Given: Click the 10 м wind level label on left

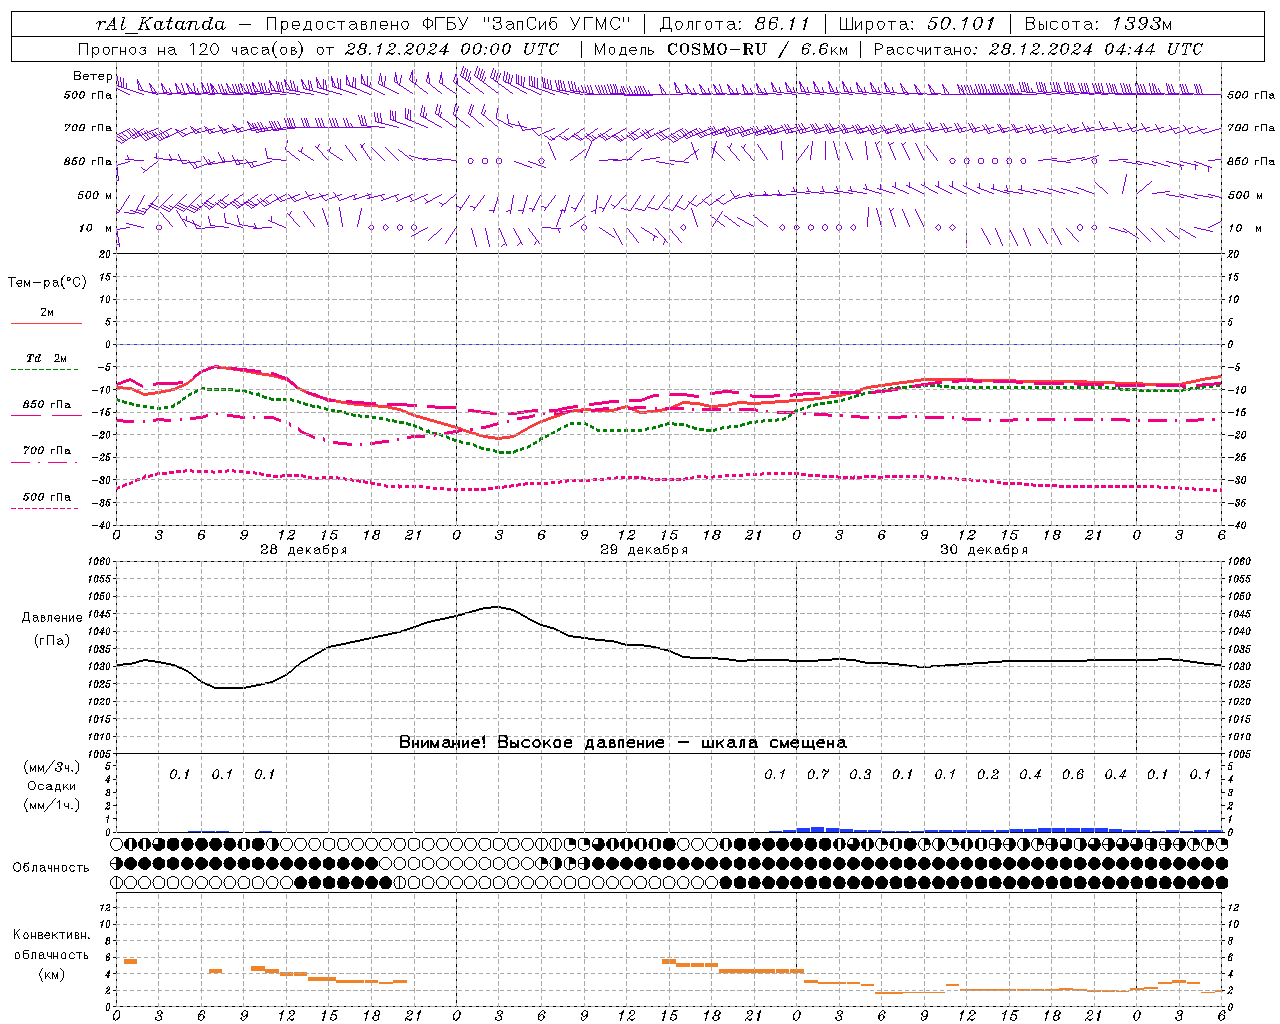Looking at the screenshot, I should point(96,228).
